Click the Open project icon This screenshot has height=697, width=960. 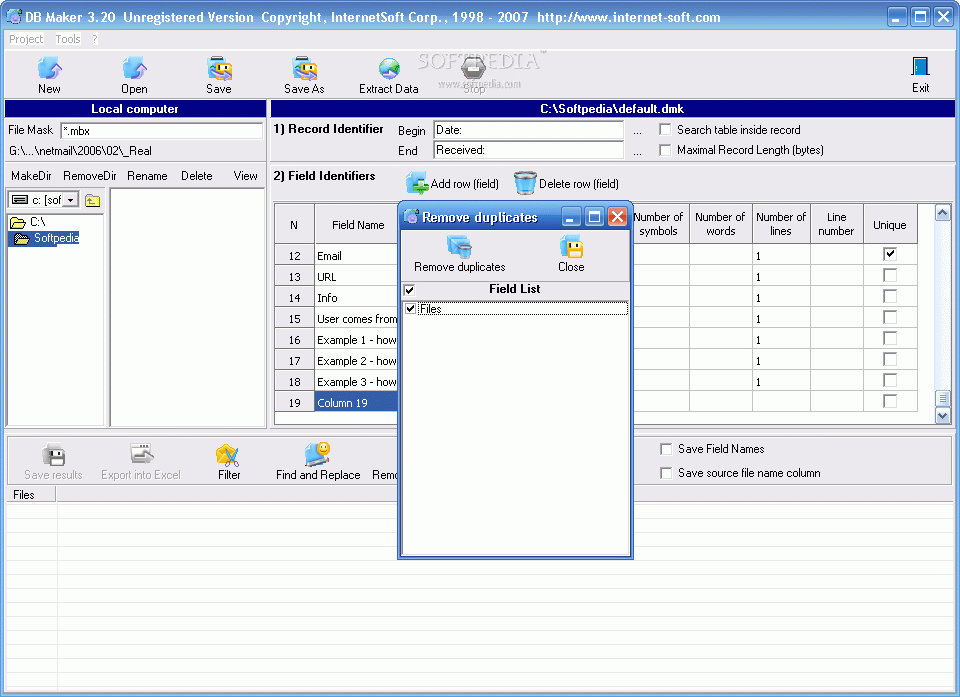click(x=134, y=69)
